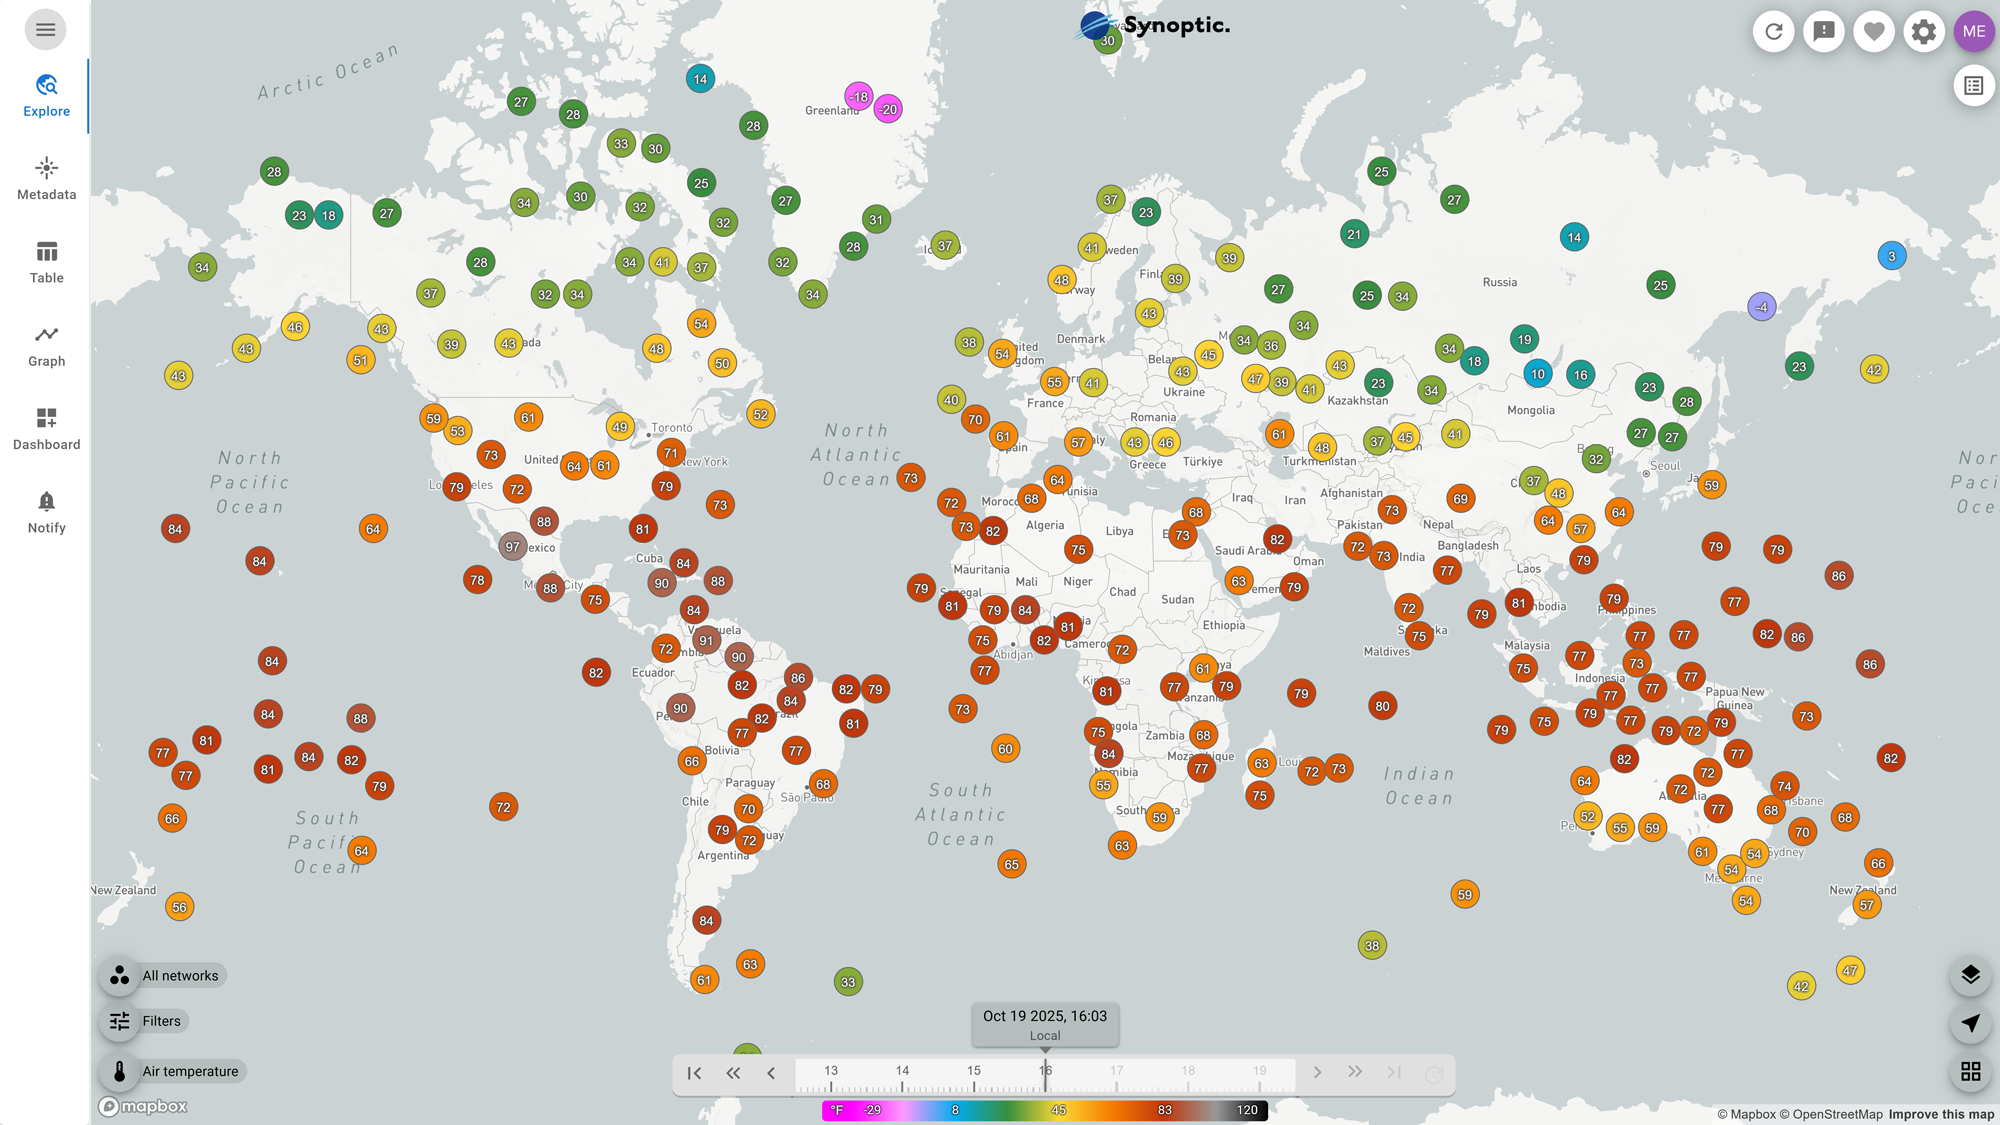Open the OpenStreetMap attribution link
This screenshot has width=2000, height=1125.
tap(1837, 1113)
